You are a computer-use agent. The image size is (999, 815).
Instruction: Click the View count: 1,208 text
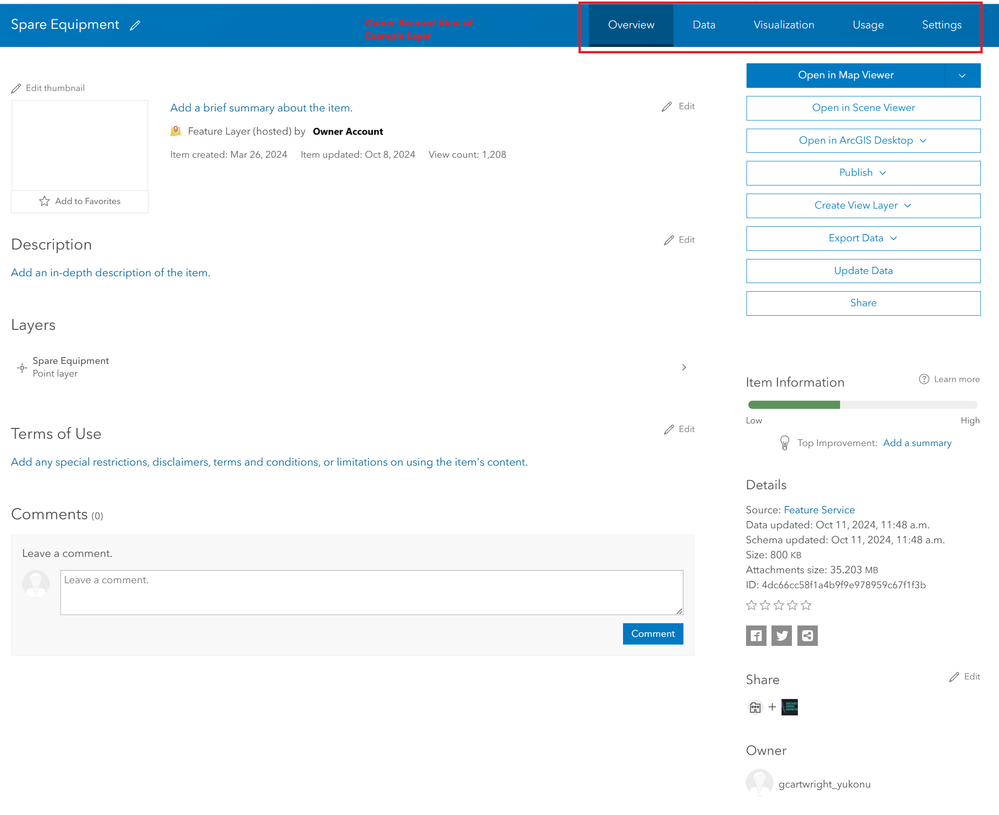[x=467, y=154]
